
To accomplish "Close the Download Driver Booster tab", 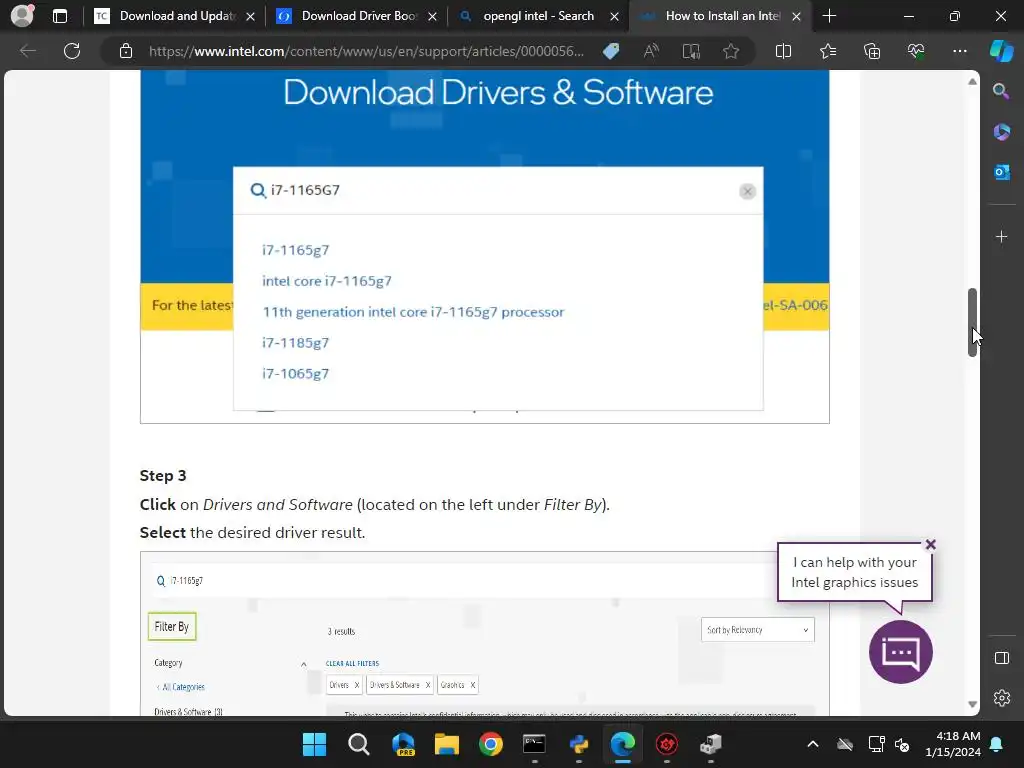I will 432,16.
